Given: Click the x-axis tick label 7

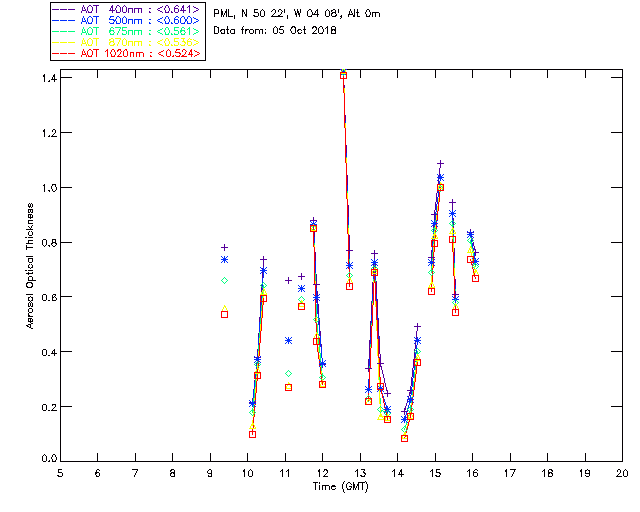Looking at the screenshot, I should click(135, 473).
